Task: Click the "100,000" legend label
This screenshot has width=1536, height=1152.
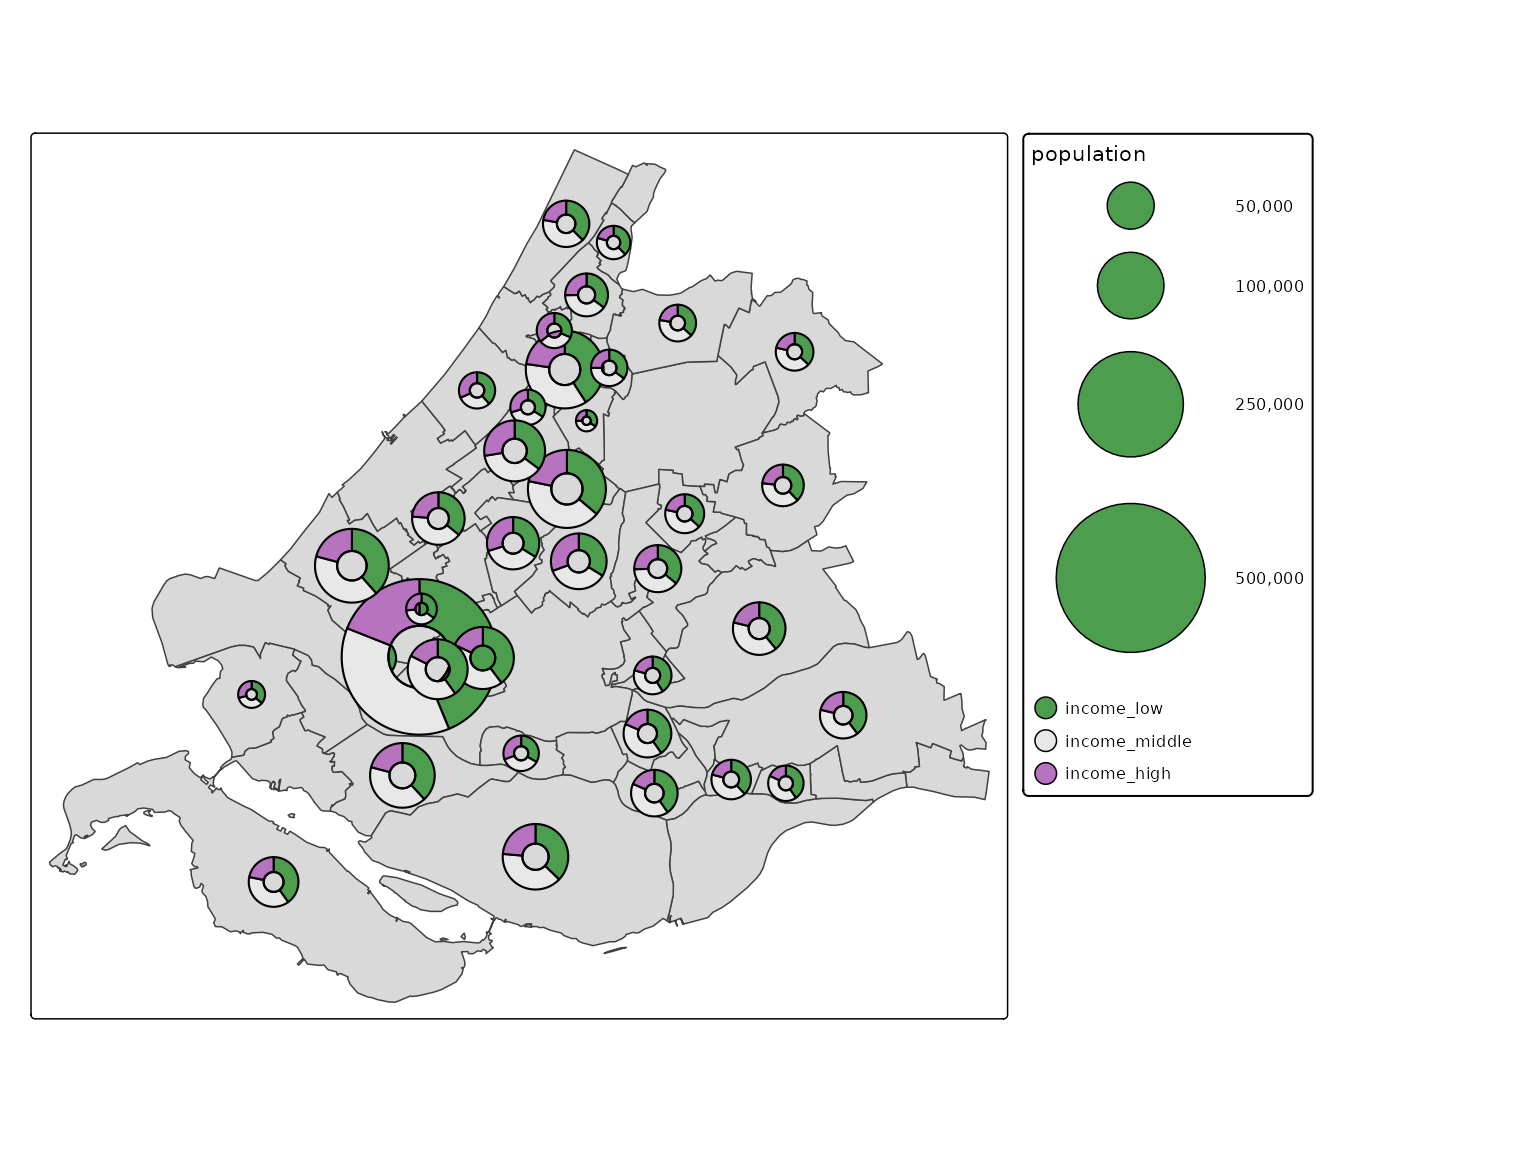Action: coord(1269,287)
